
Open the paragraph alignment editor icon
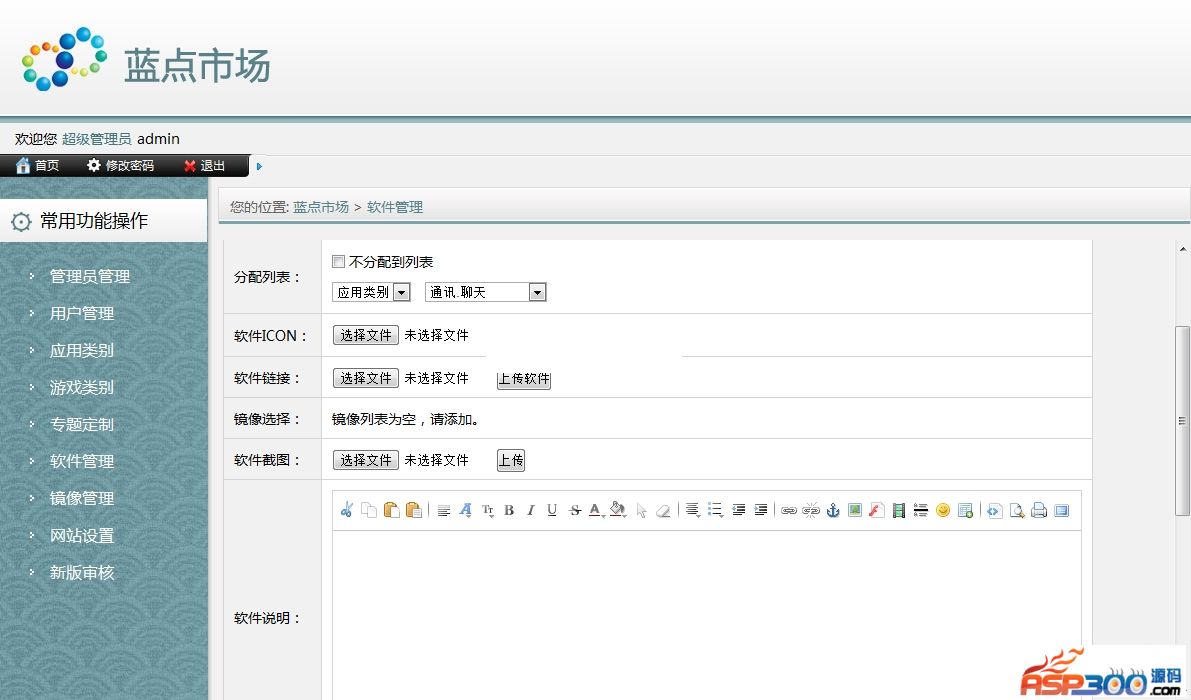(x=444, y=510)
